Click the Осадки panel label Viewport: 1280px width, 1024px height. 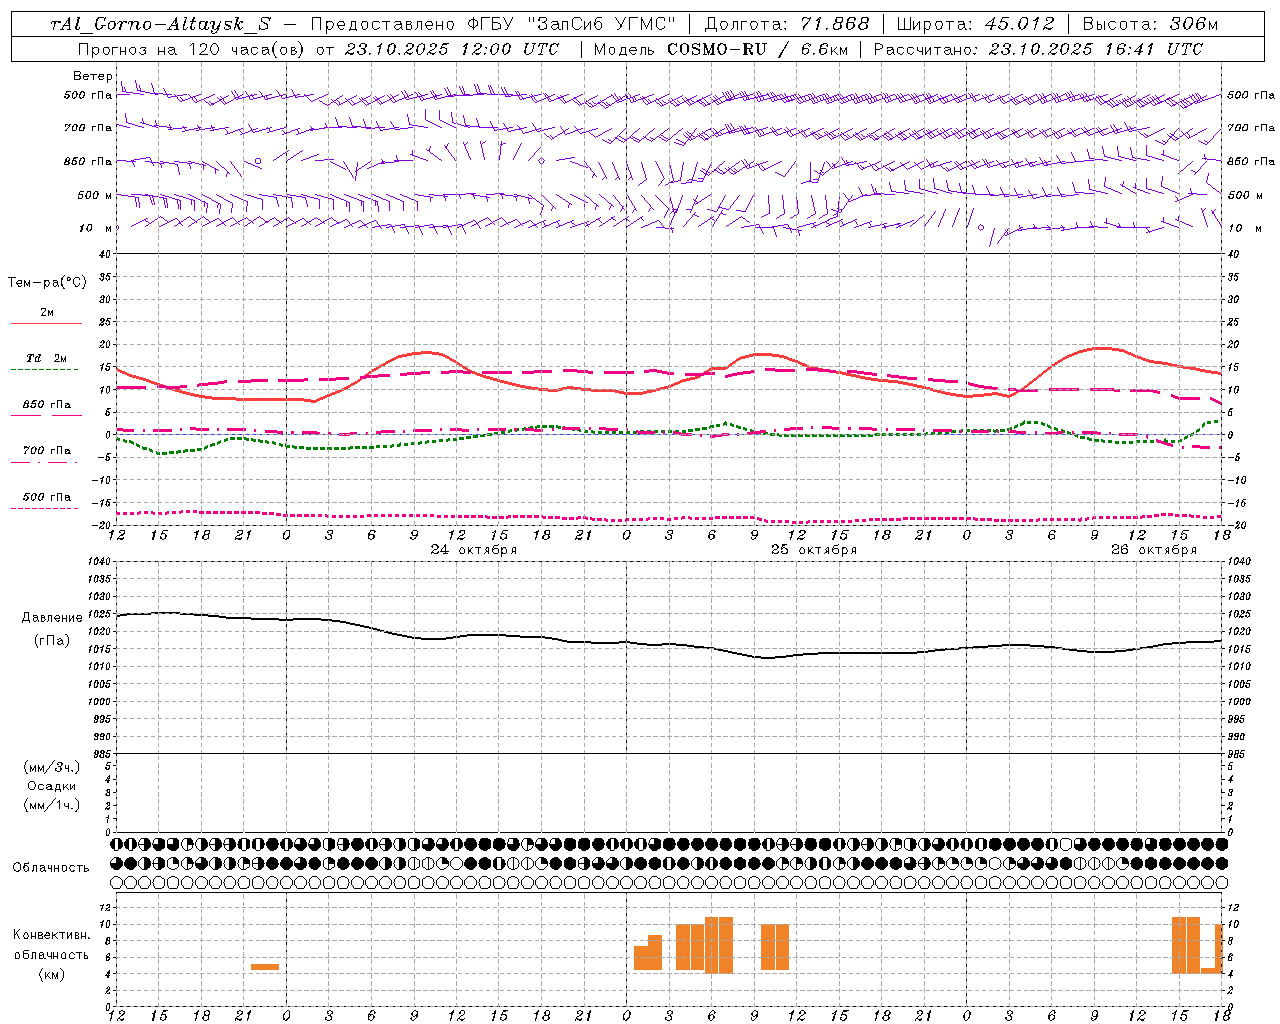[52, 786]
